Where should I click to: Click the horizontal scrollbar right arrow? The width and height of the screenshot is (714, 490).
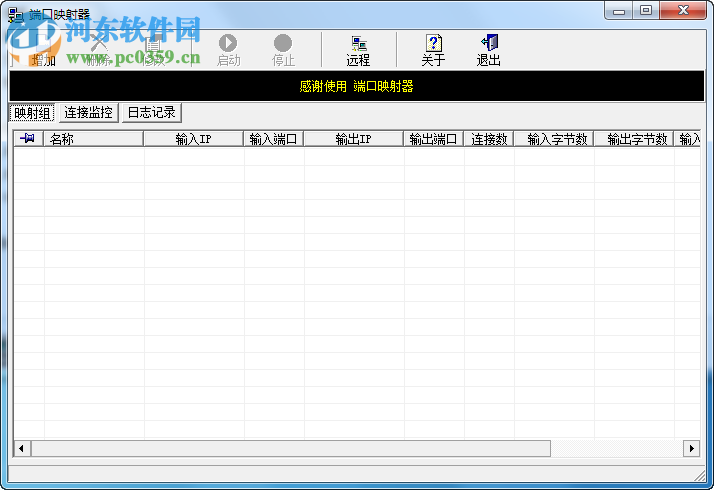pos(692,449)
